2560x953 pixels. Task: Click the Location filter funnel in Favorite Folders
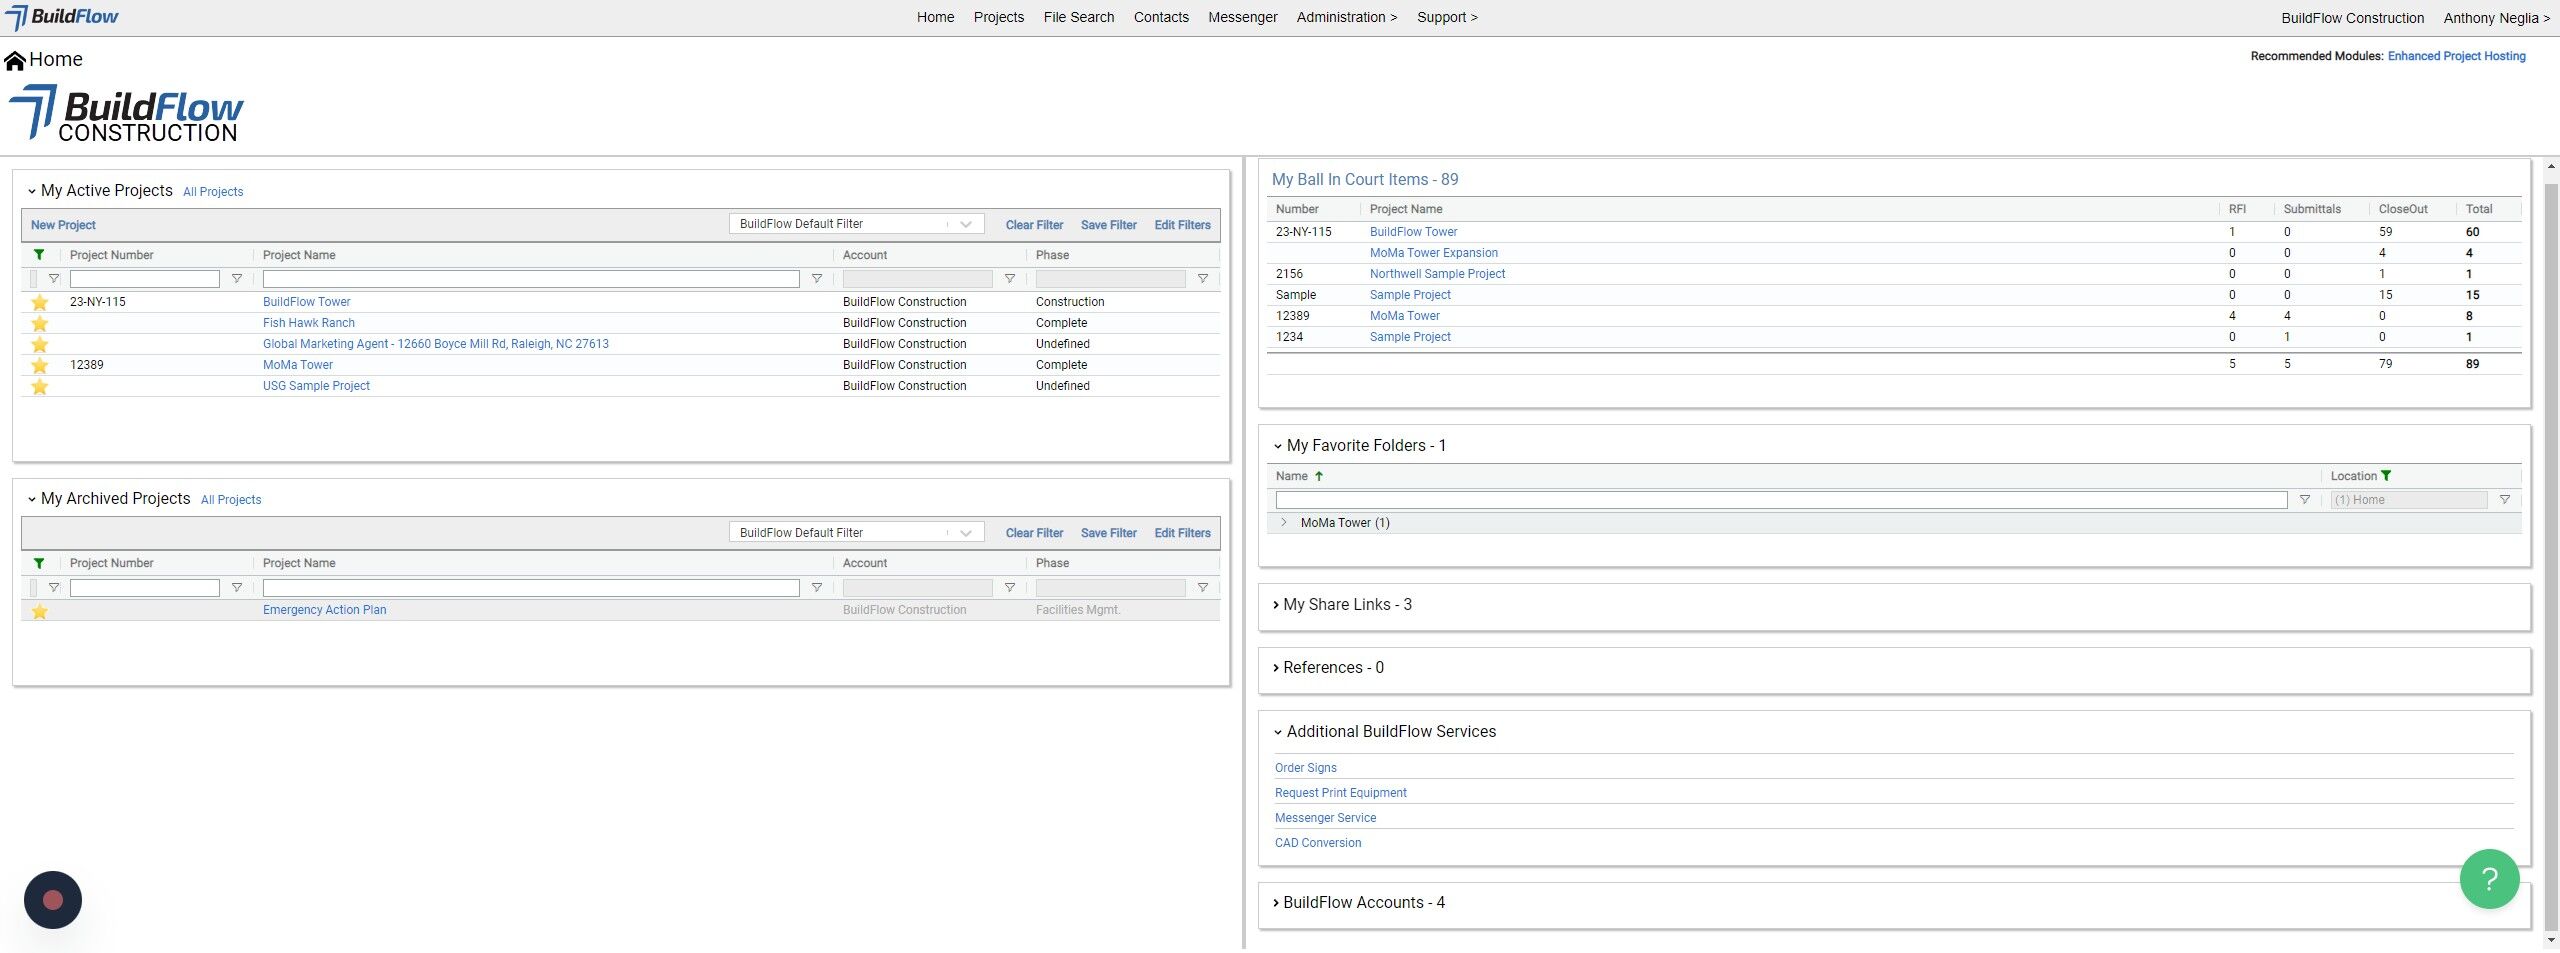click(2504, 500)
